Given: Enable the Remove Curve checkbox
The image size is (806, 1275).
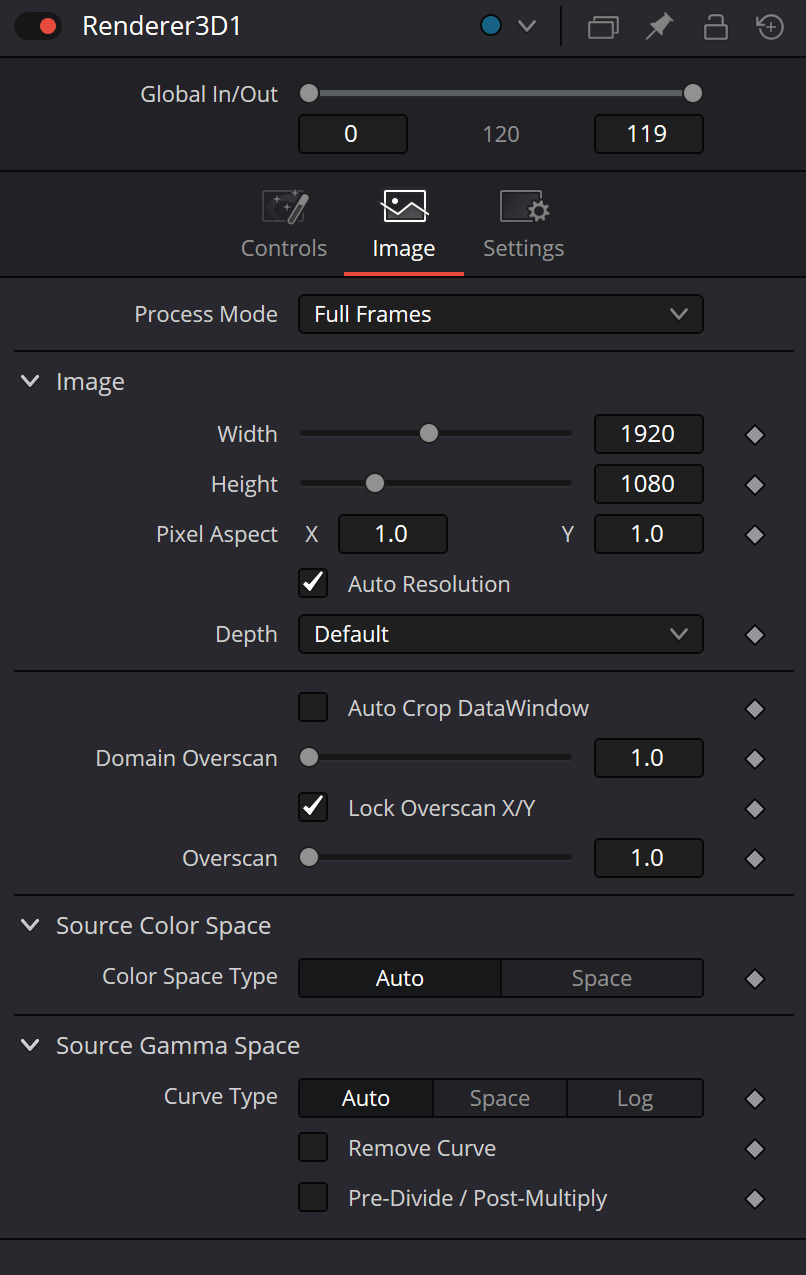Looking at the screenshot, I should point(313,1147).
